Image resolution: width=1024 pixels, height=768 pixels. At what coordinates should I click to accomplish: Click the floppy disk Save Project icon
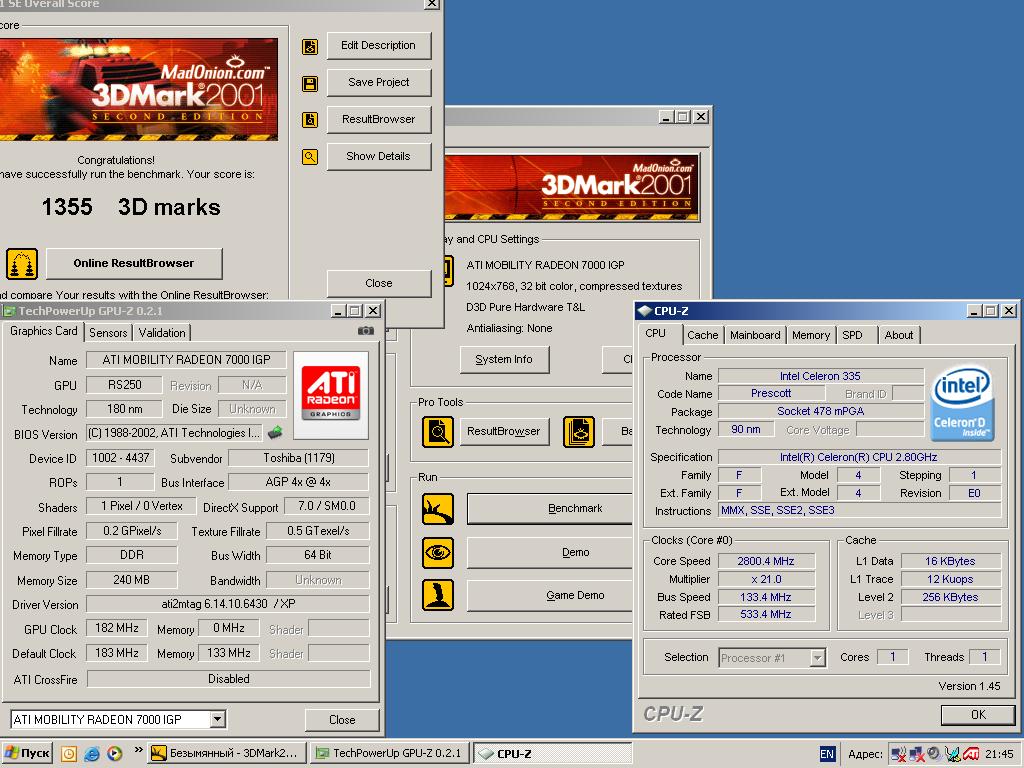click(310, 83)
